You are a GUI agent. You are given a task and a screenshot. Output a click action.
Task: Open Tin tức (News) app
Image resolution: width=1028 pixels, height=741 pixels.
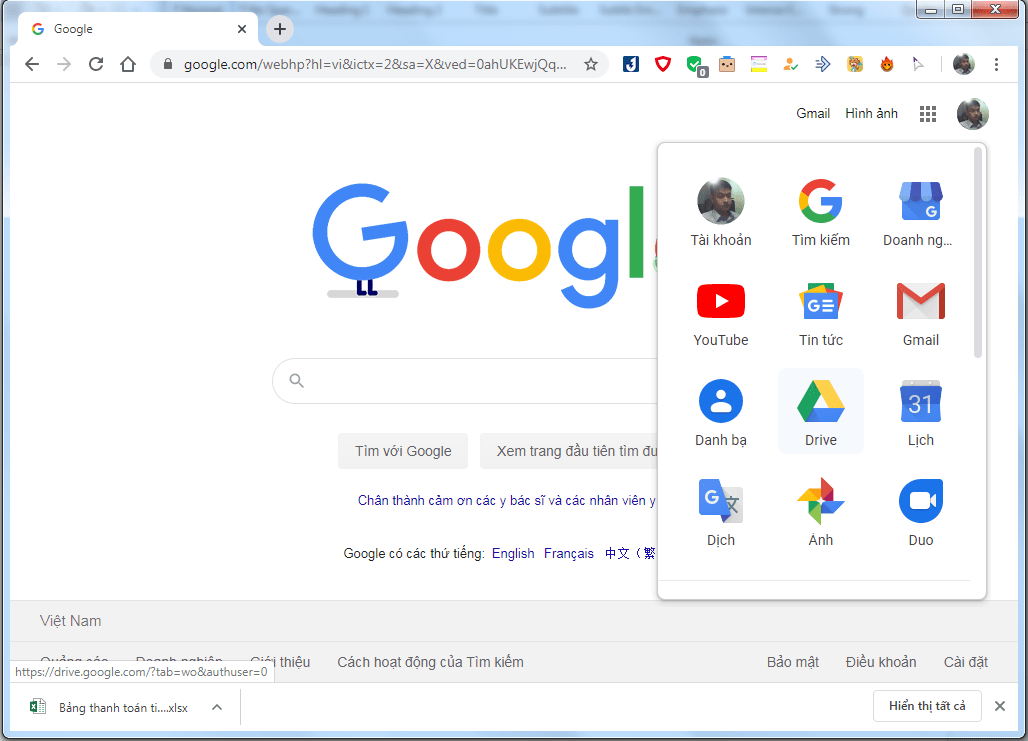[x=821, y=314]
